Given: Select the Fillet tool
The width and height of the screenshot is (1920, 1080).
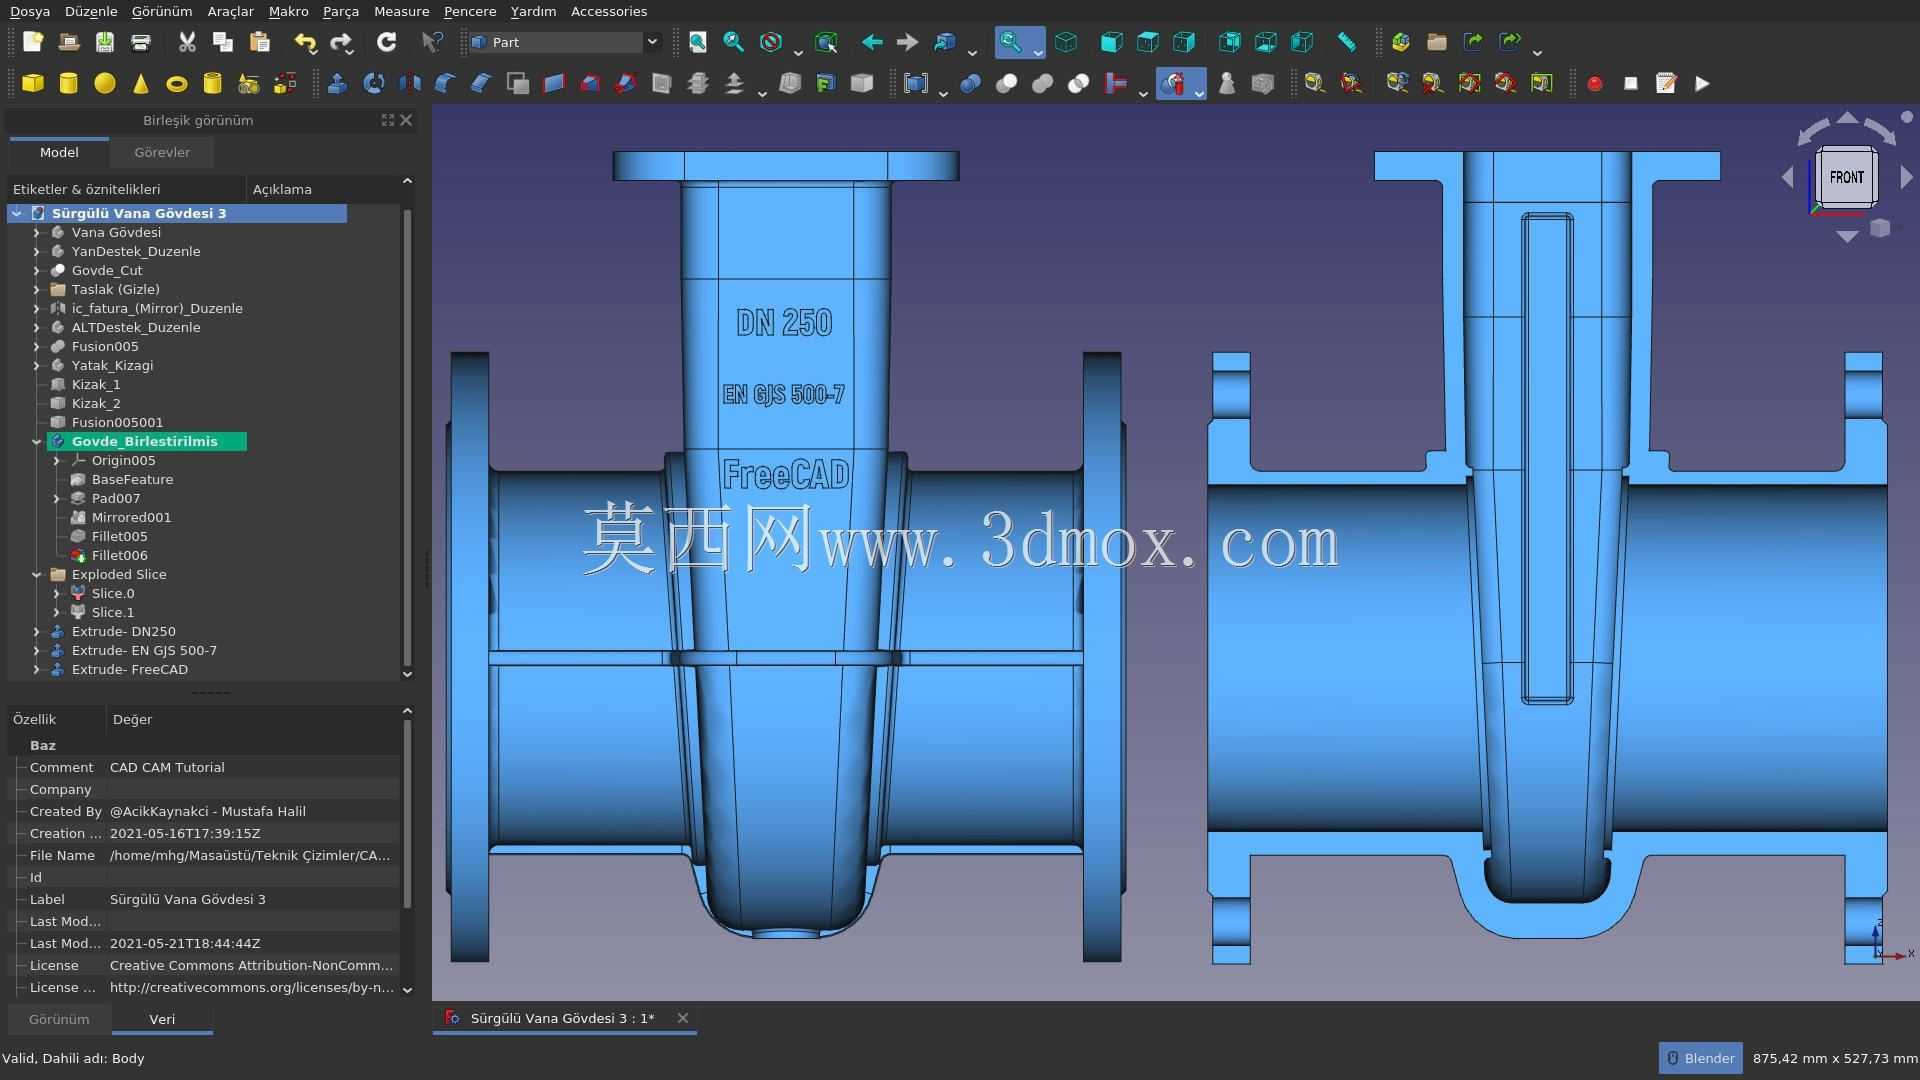Looking at the screenshot, I should 446,84.
